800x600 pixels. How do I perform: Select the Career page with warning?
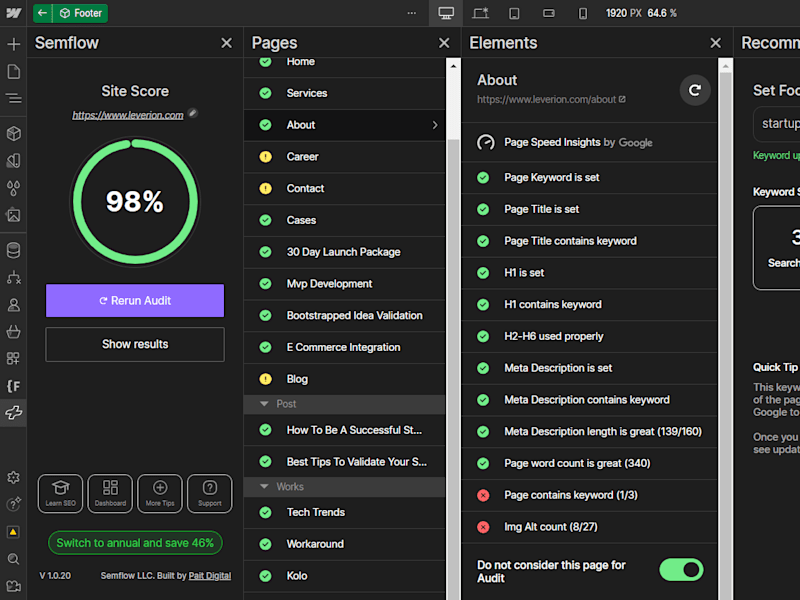pos(344,157)
